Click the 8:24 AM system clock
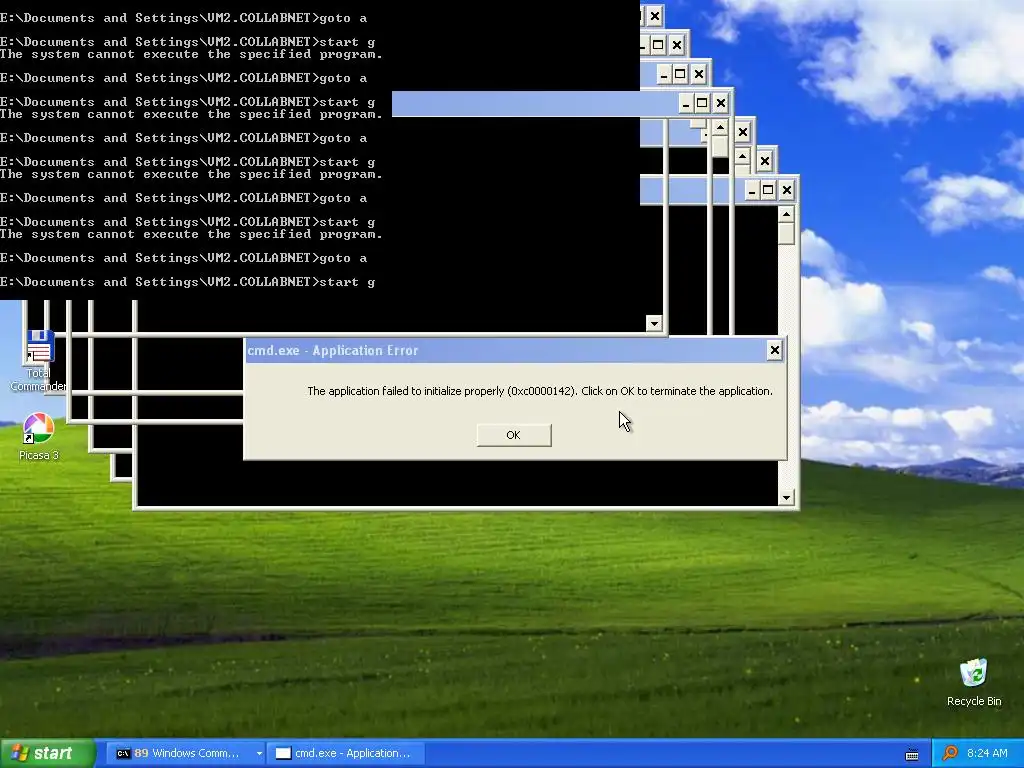The width and height of the screenshot is (1024, 768). (x=987, y=753)
